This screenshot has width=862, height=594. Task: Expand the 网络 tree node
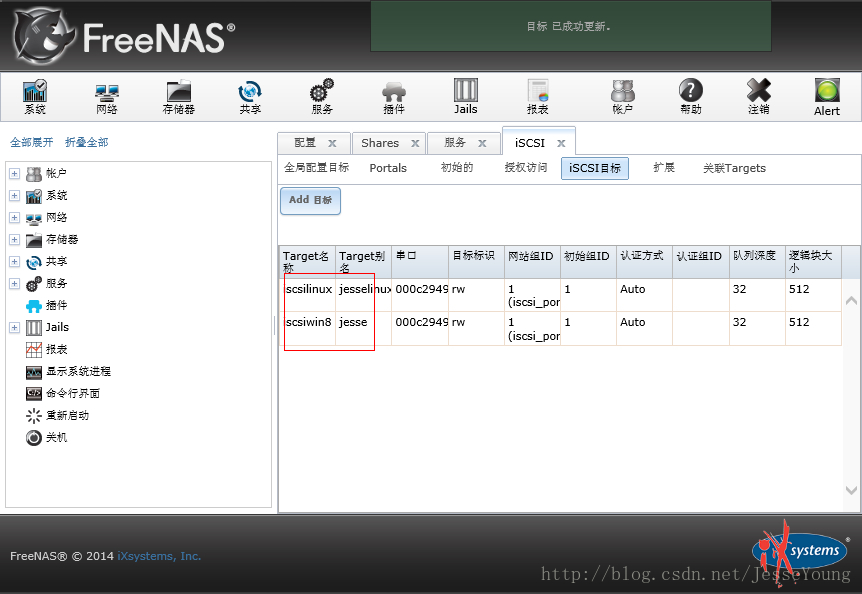point(14,218)
